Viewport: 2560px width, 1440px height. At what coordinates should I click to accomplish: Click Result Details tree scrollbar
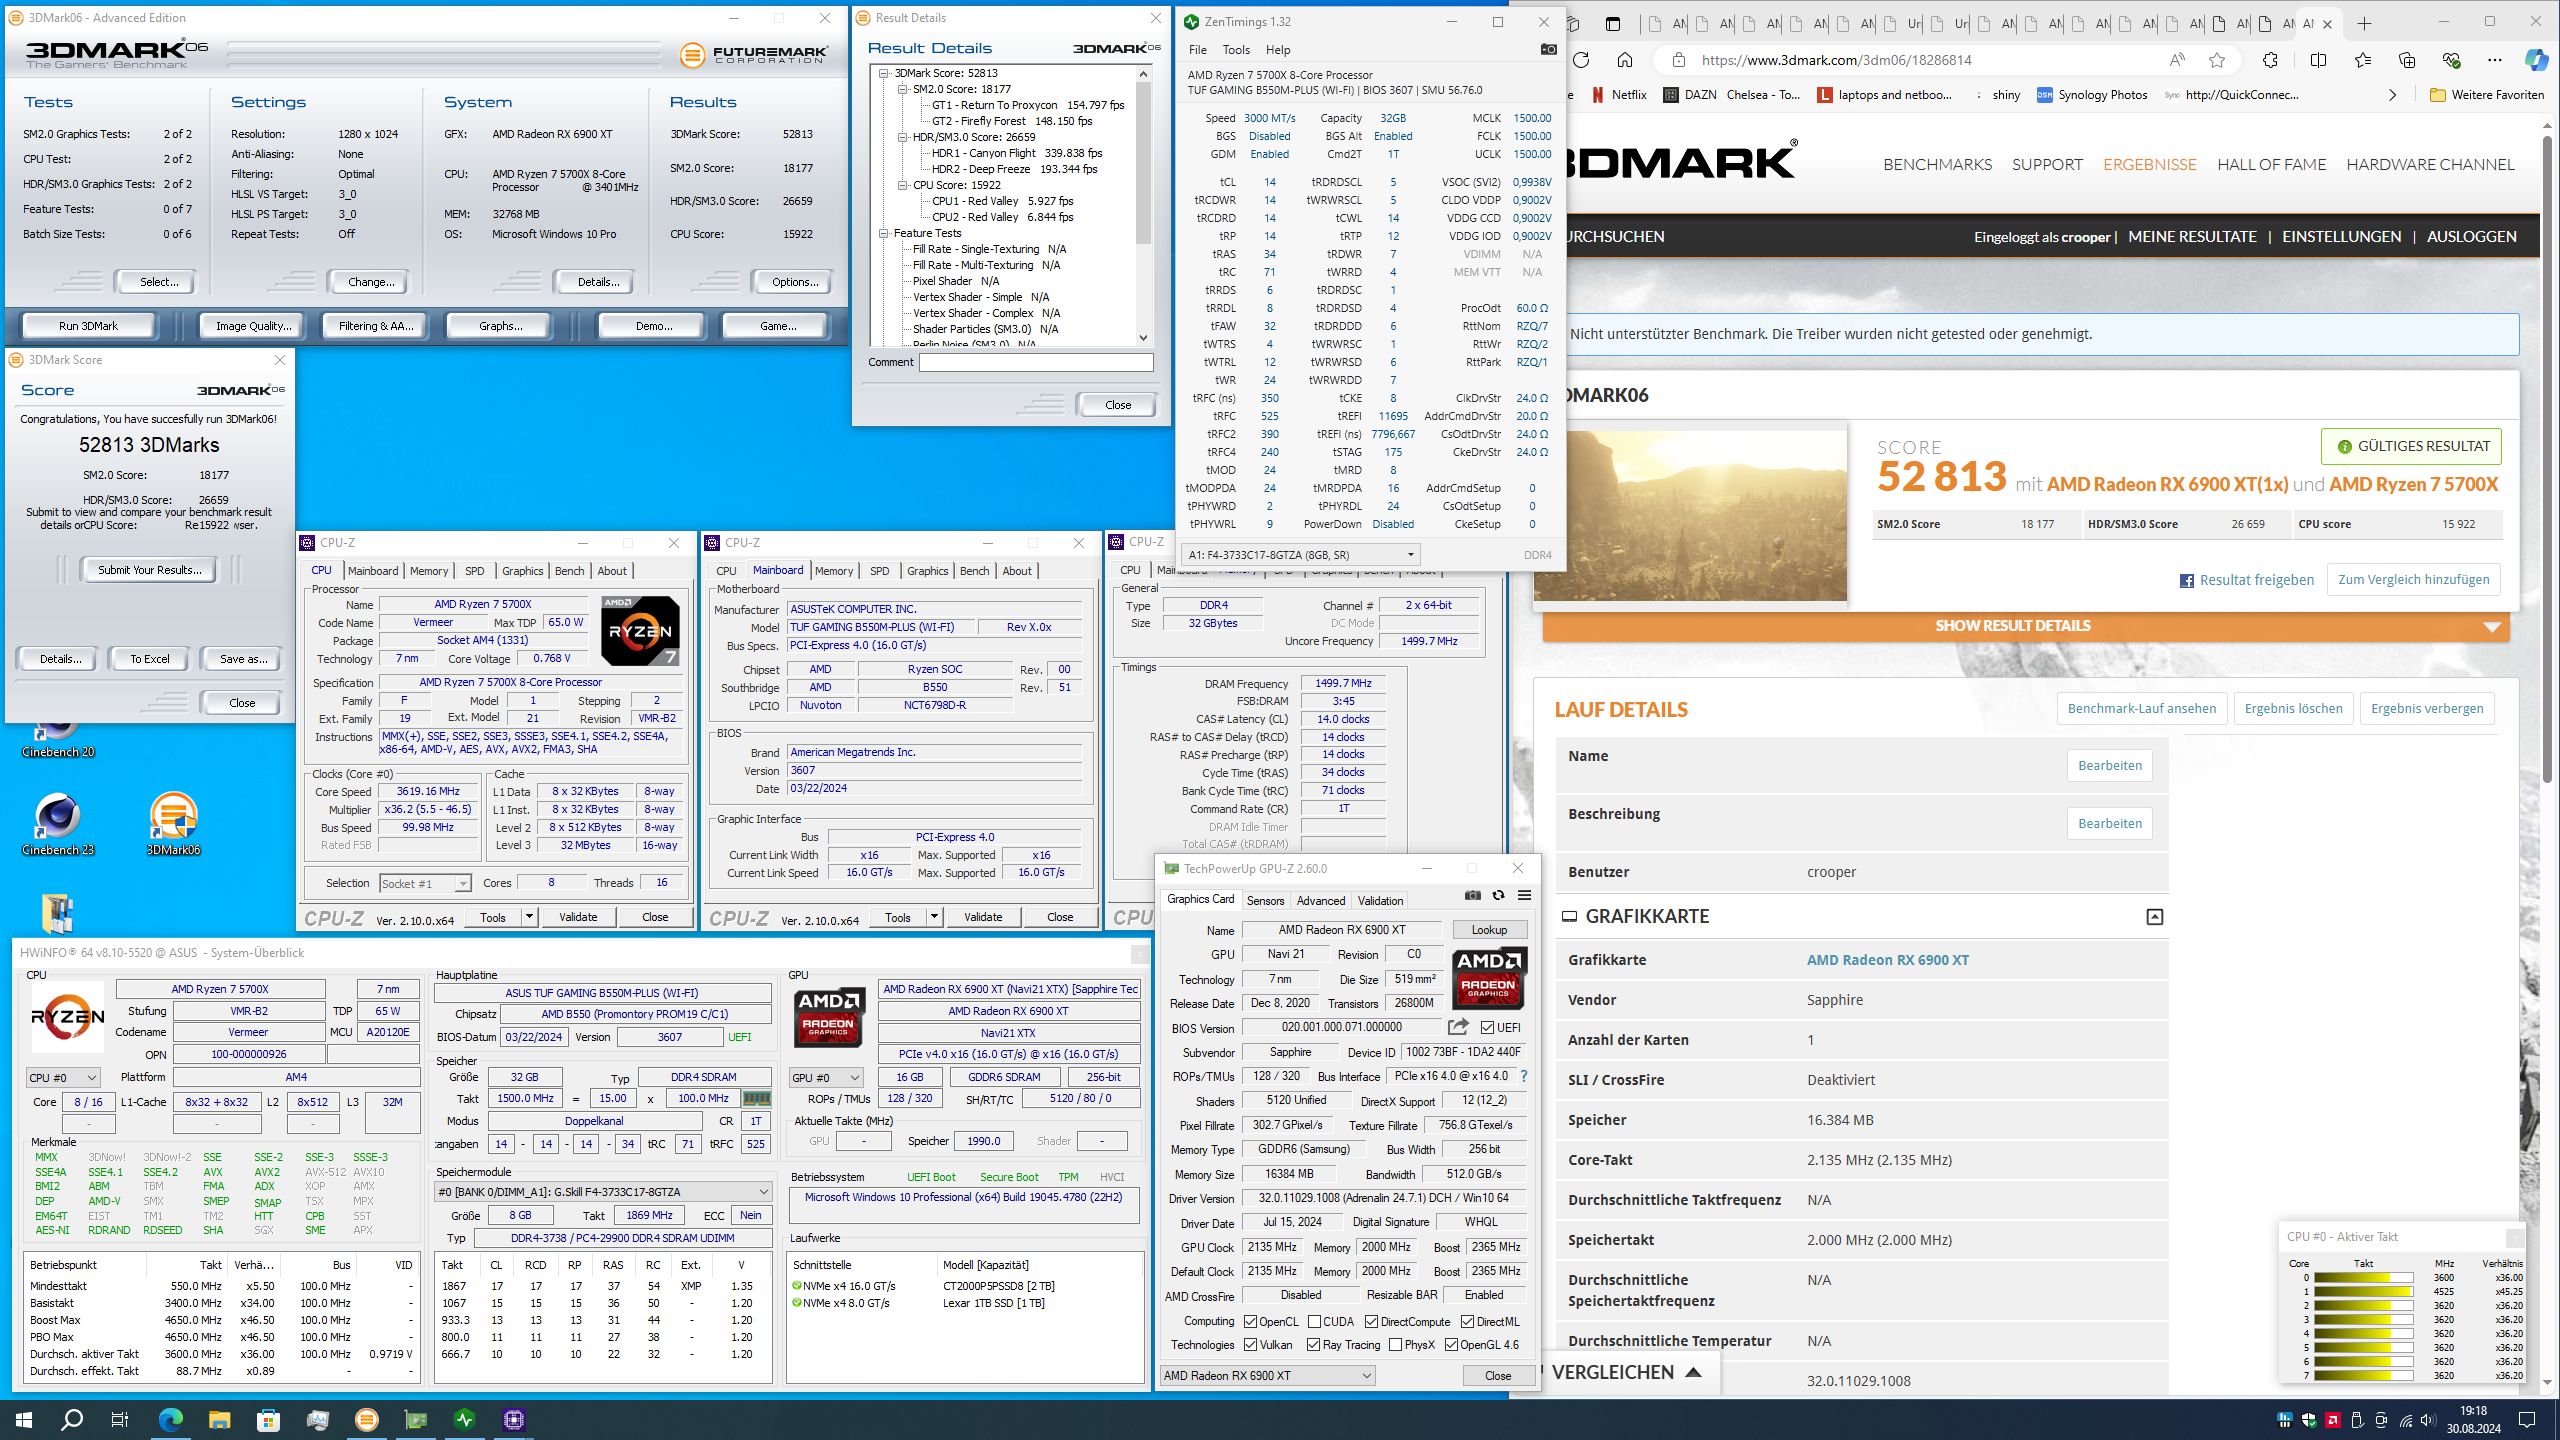pos(1143,205)
